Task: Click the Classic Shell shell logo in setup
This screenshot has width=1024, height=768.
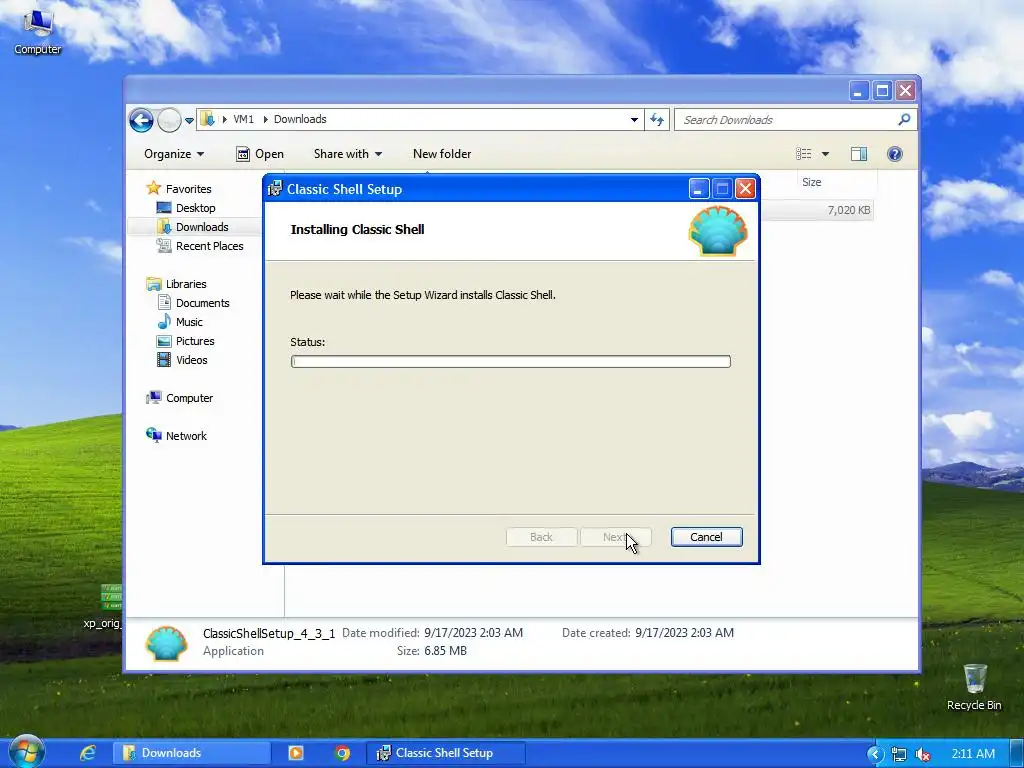Action: coord(718,231)
